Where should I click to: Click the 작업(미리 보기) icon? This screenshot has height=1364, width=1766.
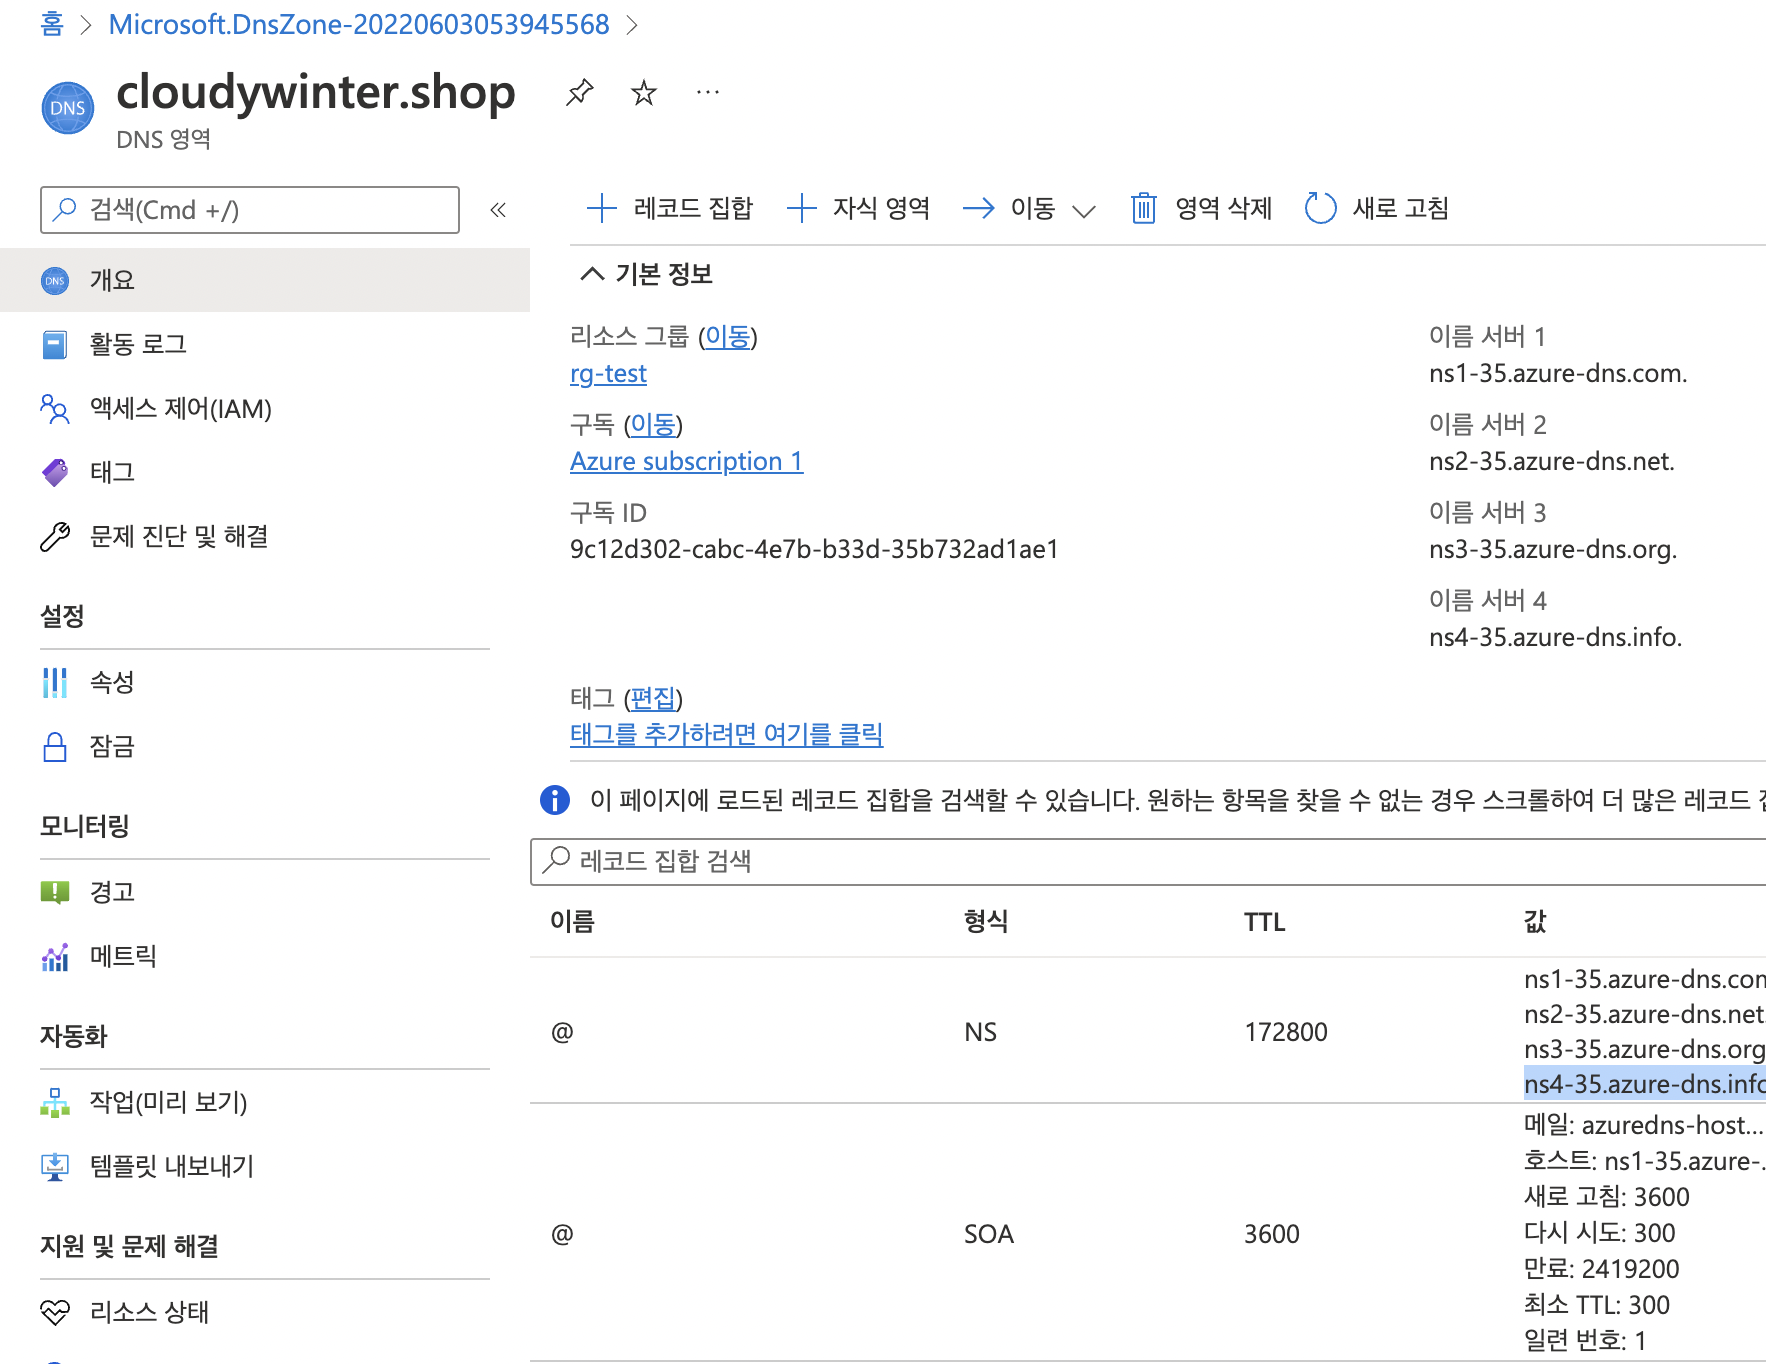[x=55, y=1102]
